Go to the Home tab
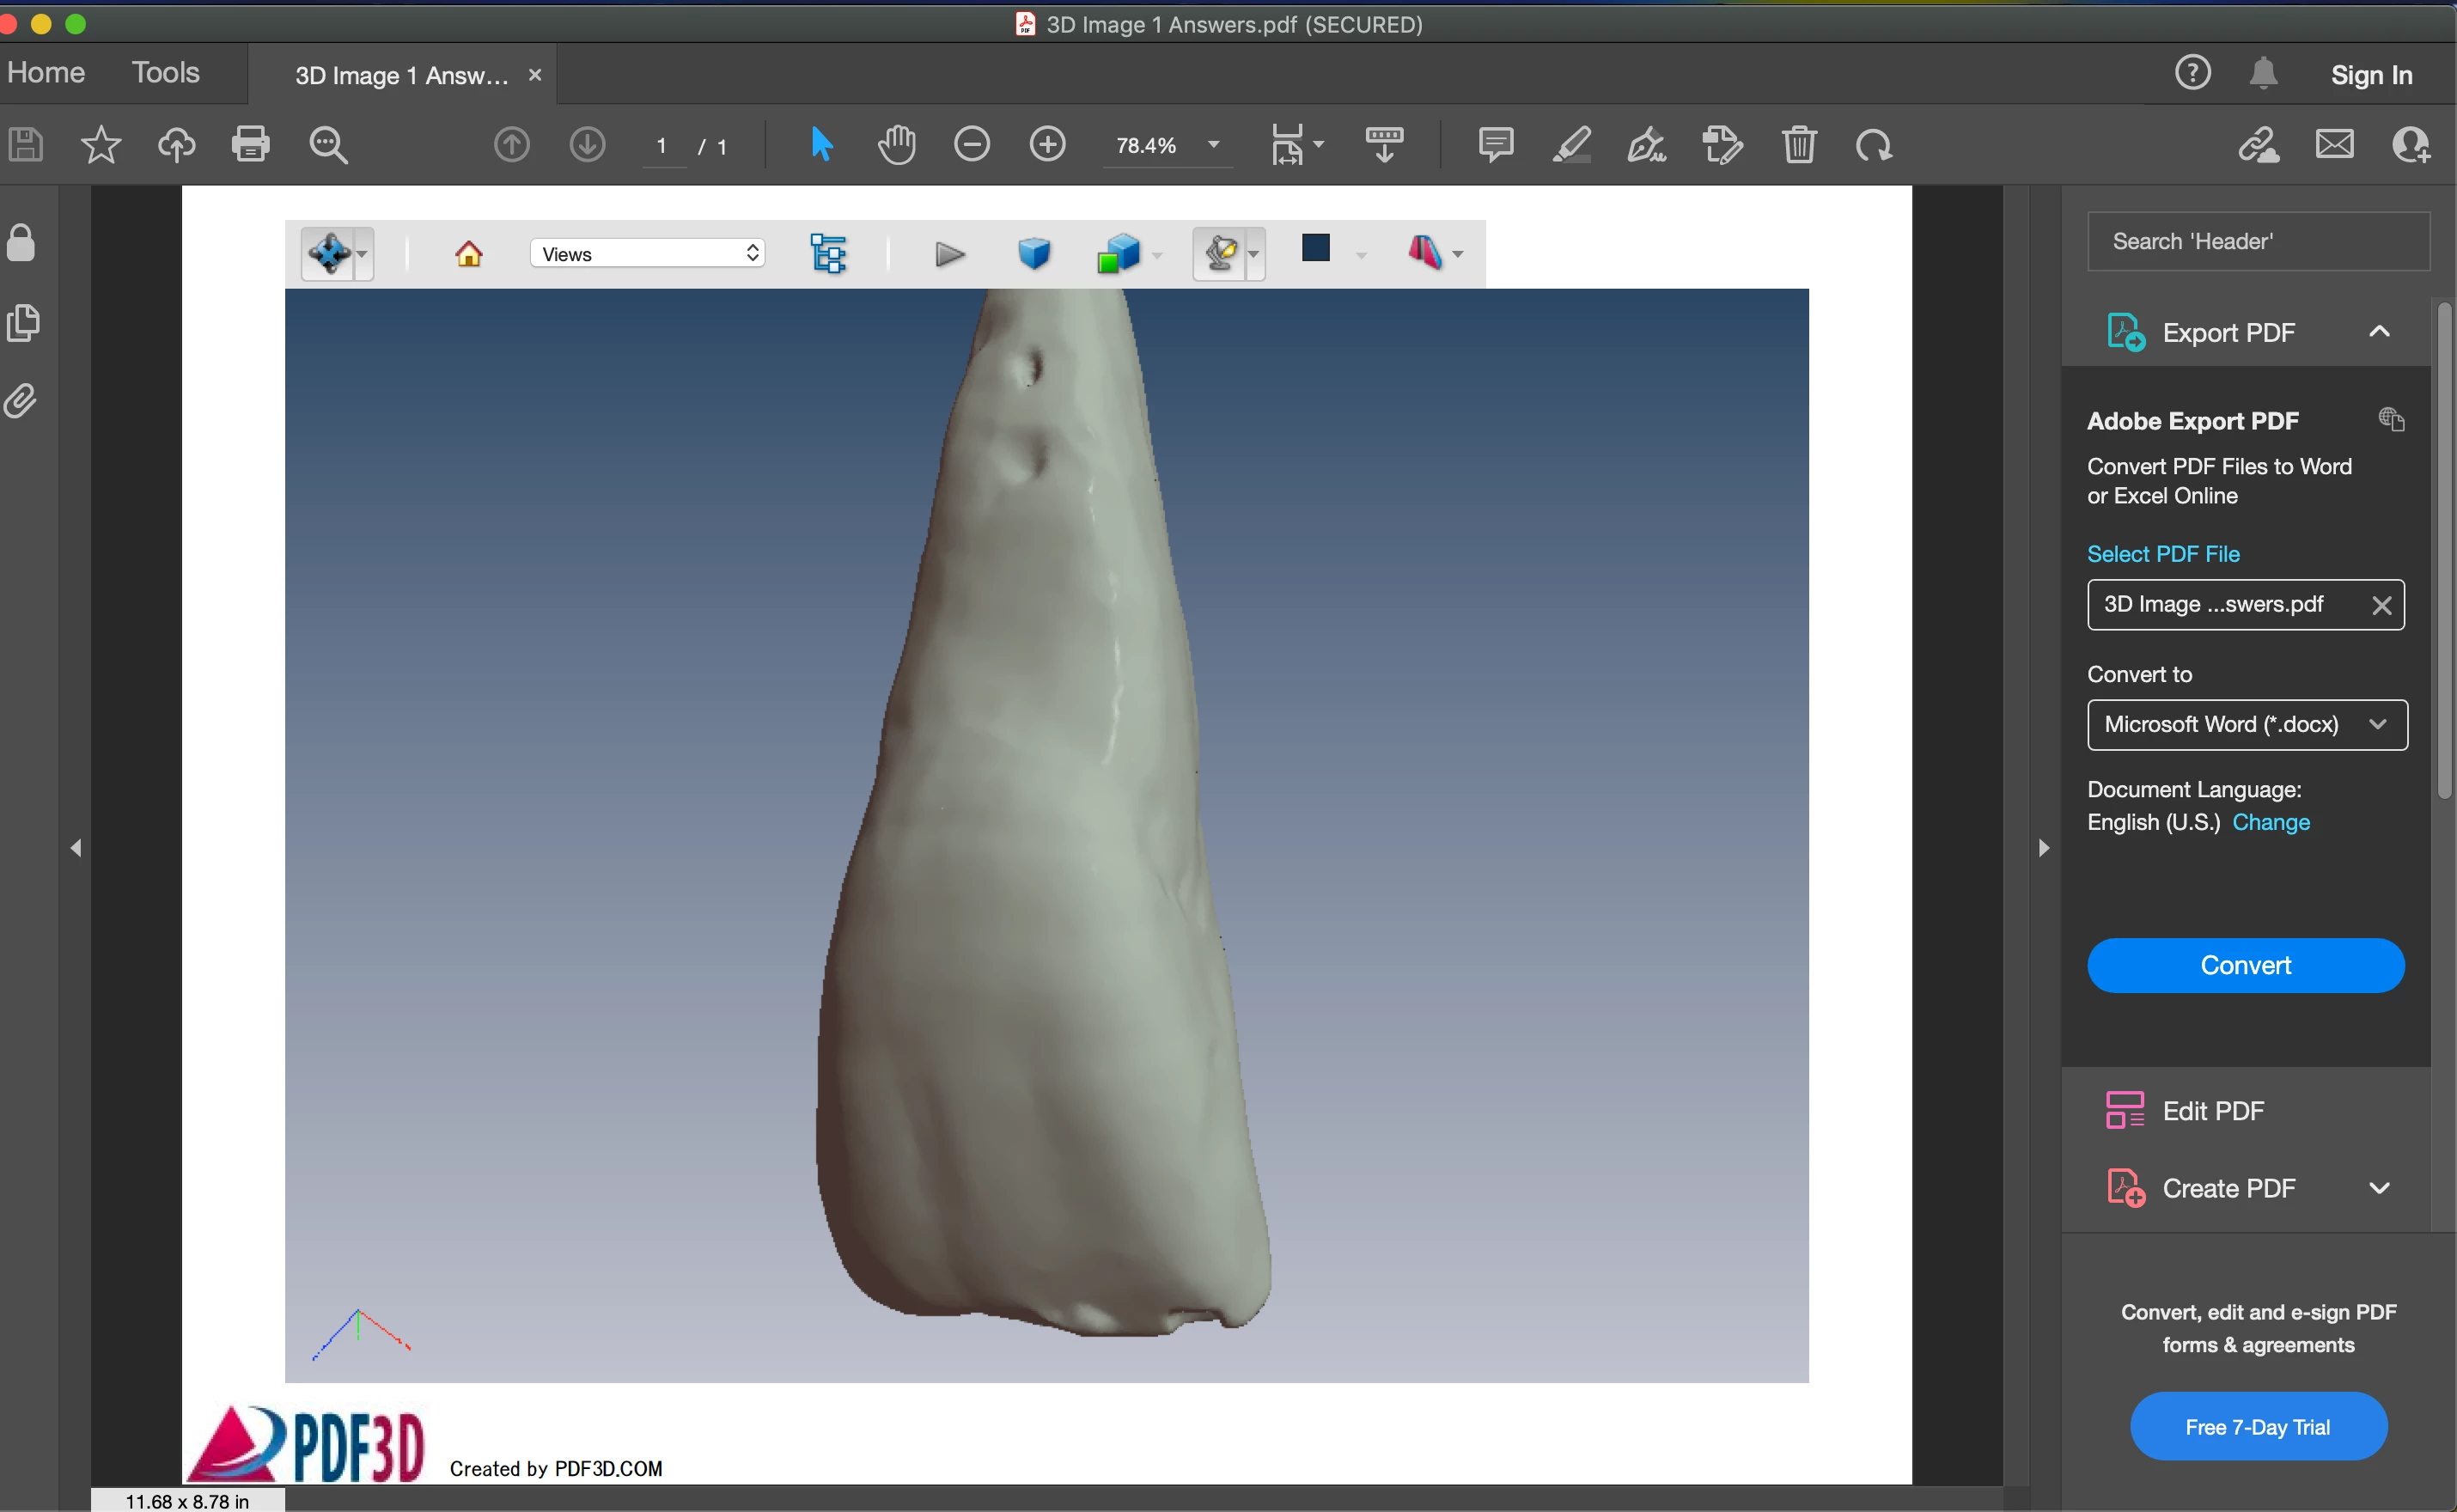Viewport: 2457px width, 1512px height. [46, 73]
